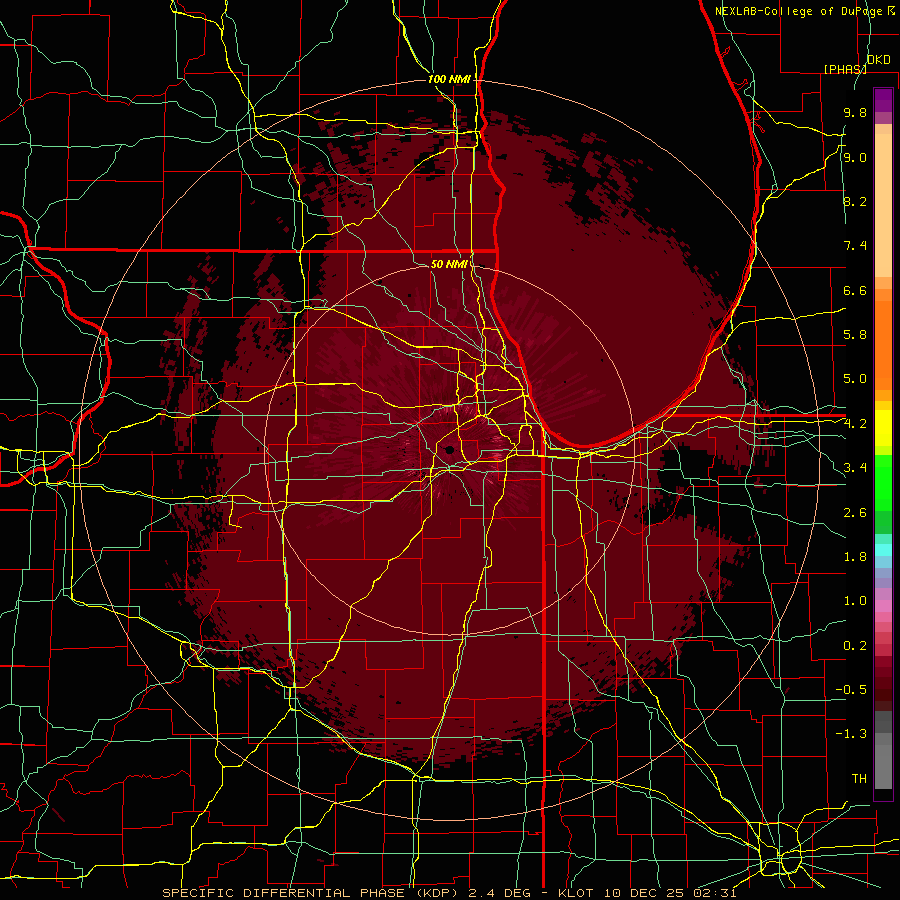The height and width of the screenshot is (900, 900).
Task: Click the -1.3 scale value
Action: (x=851, y=735)
